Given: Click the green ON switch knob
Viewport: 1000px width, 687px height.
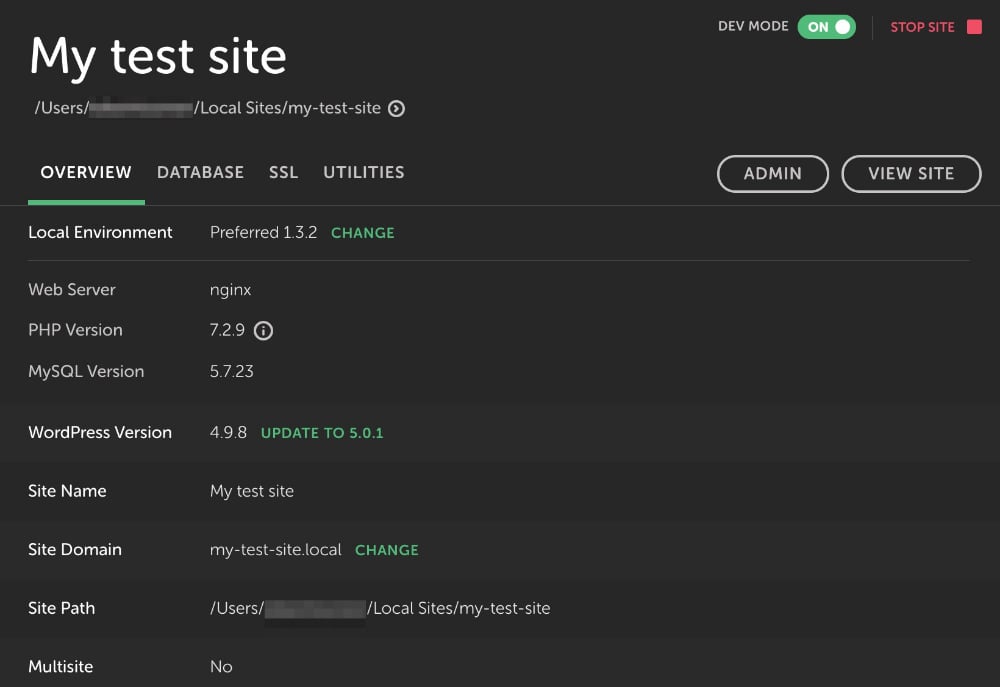Looking at the screenshot, I should click(840, 27).
